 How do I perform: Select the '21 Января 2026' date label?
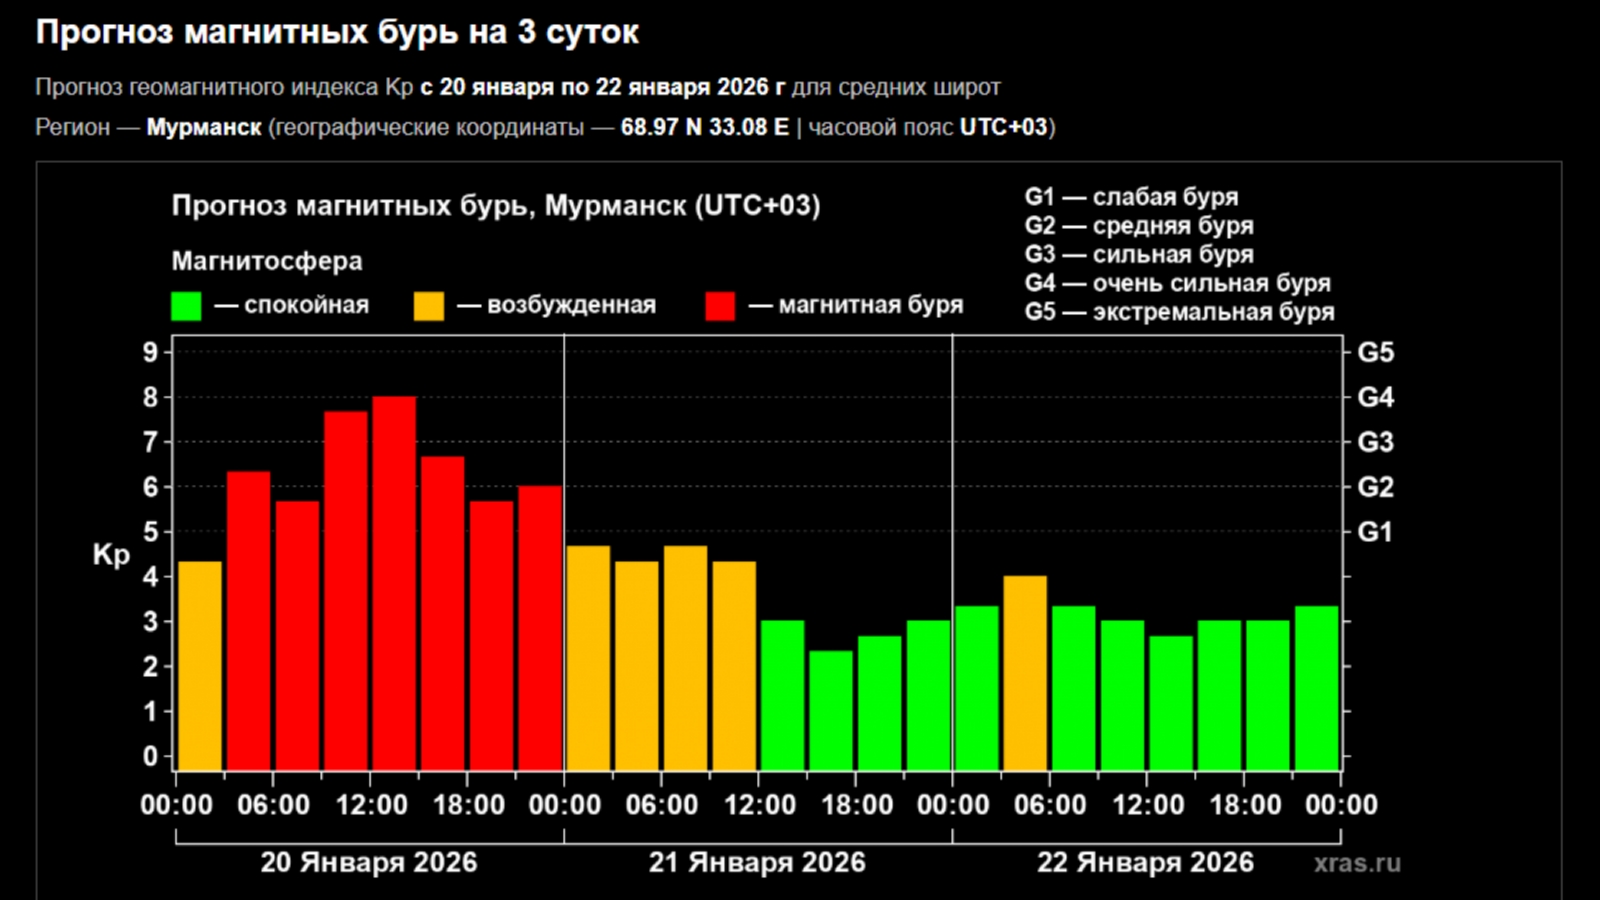[757, 863]
